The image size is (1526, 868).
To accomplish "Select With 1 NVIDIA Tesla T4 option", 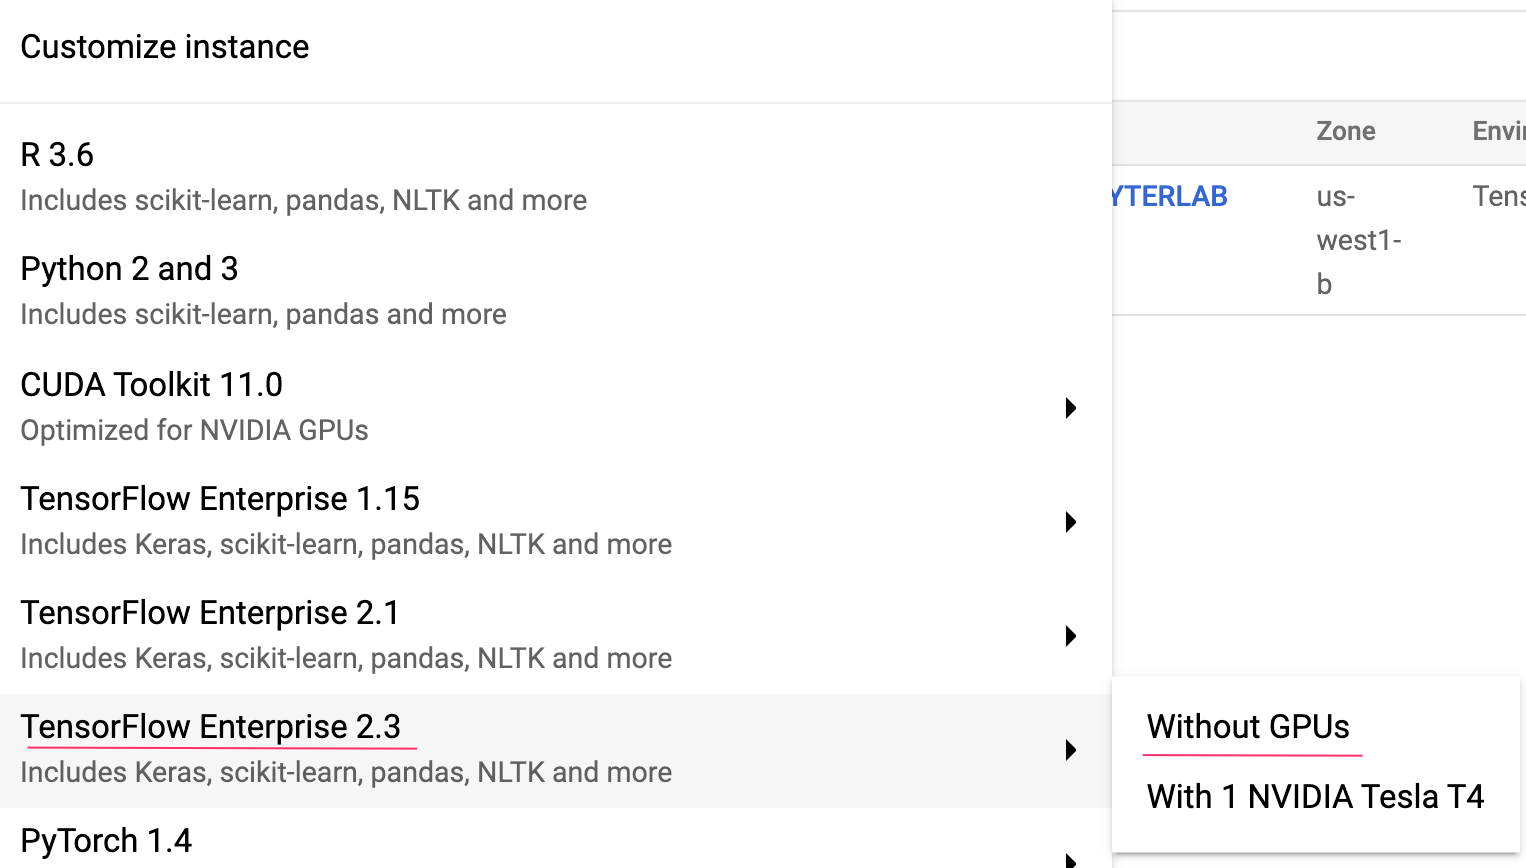I will [x=1315, y=796].
